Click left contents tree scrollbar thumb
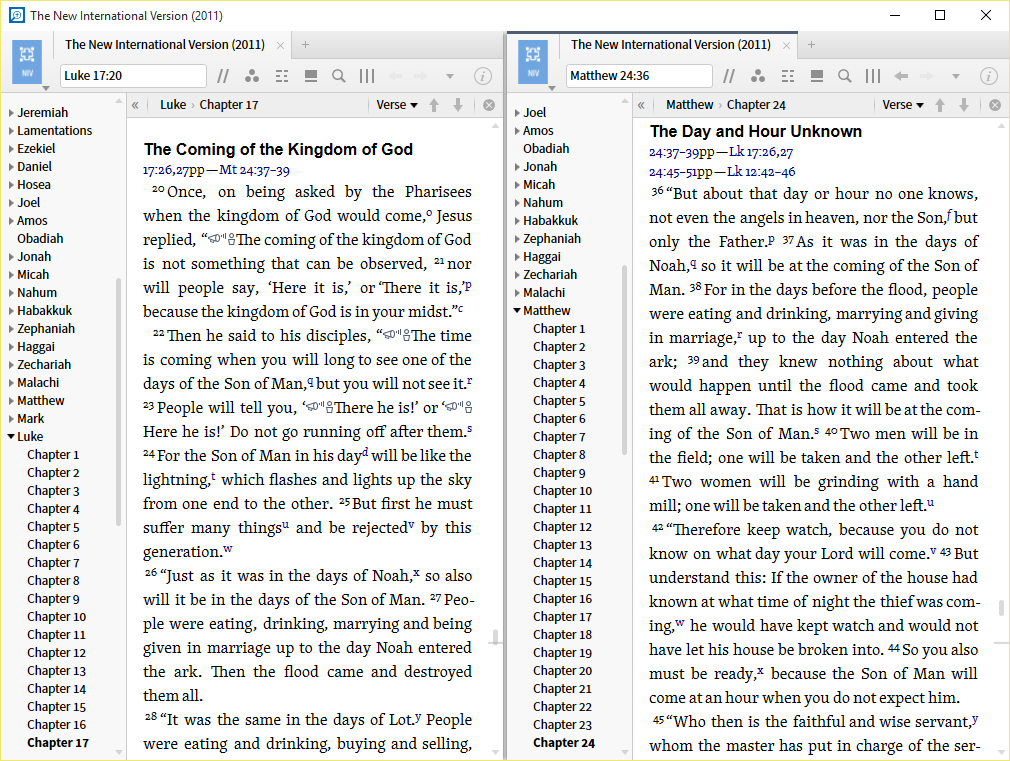 (x=119, y=401)
